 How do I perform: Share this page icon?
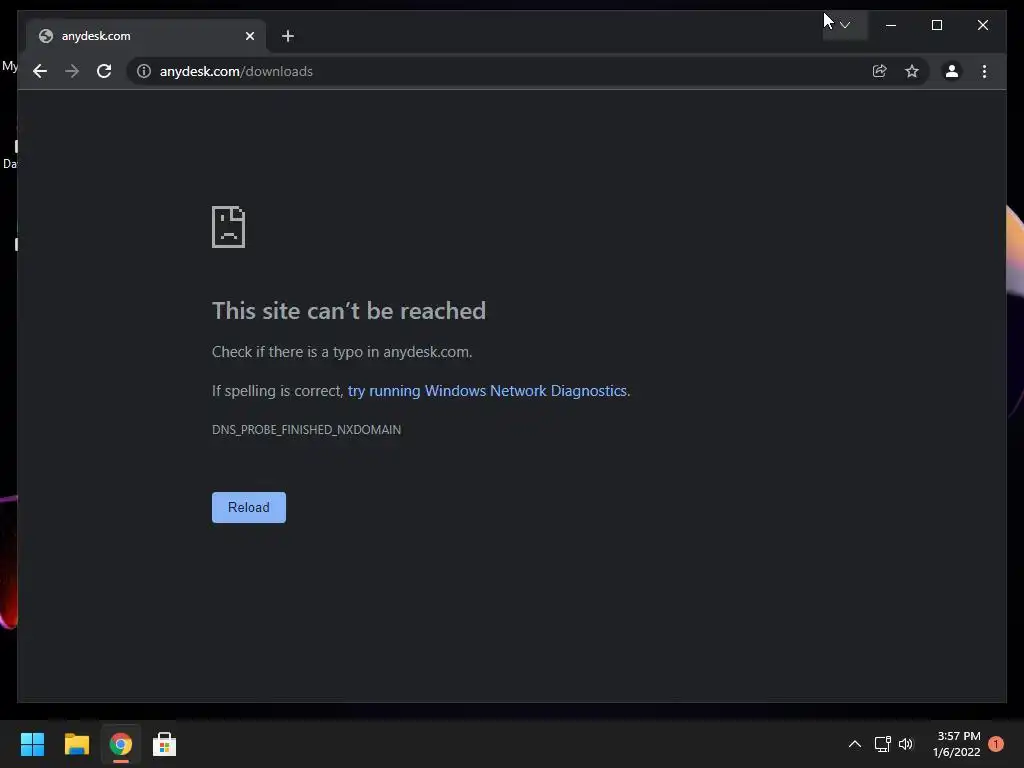[880, 71]
